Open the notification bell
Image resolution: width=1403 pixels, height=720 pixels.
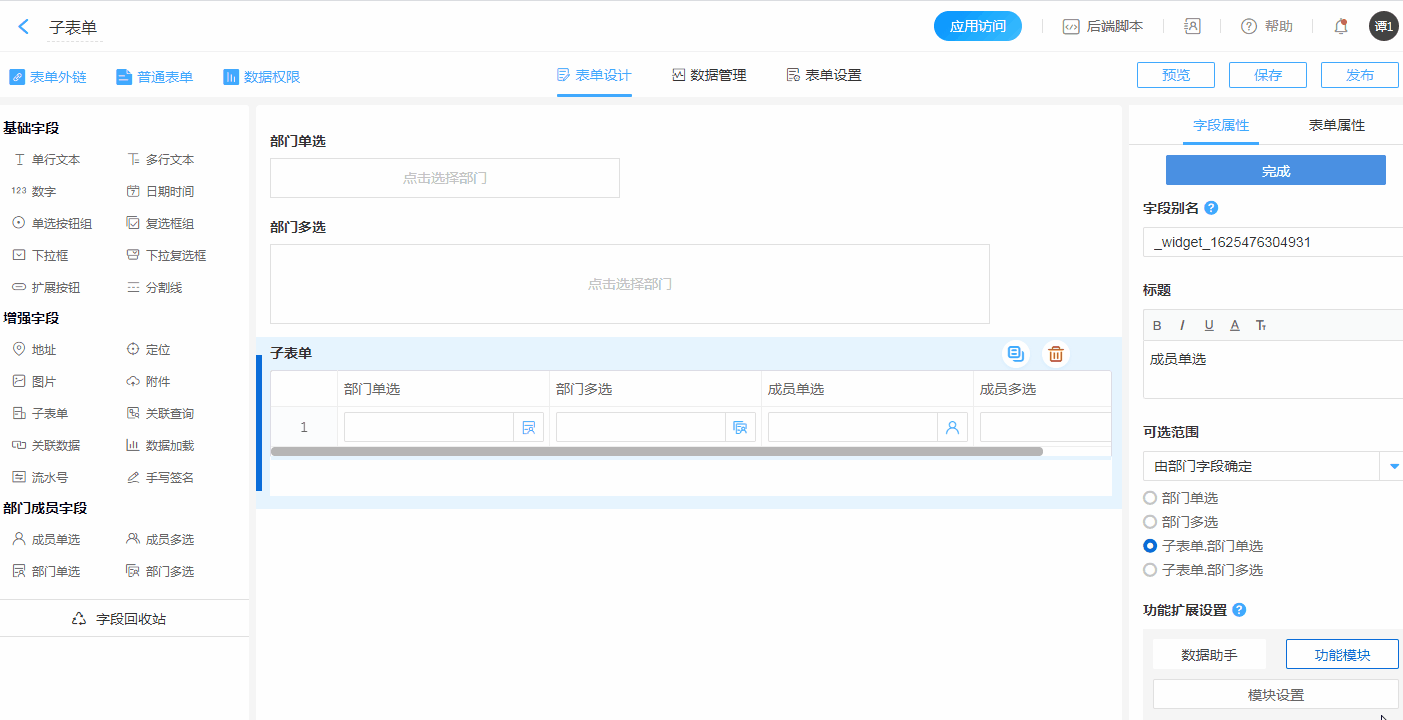(x=1341, y=27)
